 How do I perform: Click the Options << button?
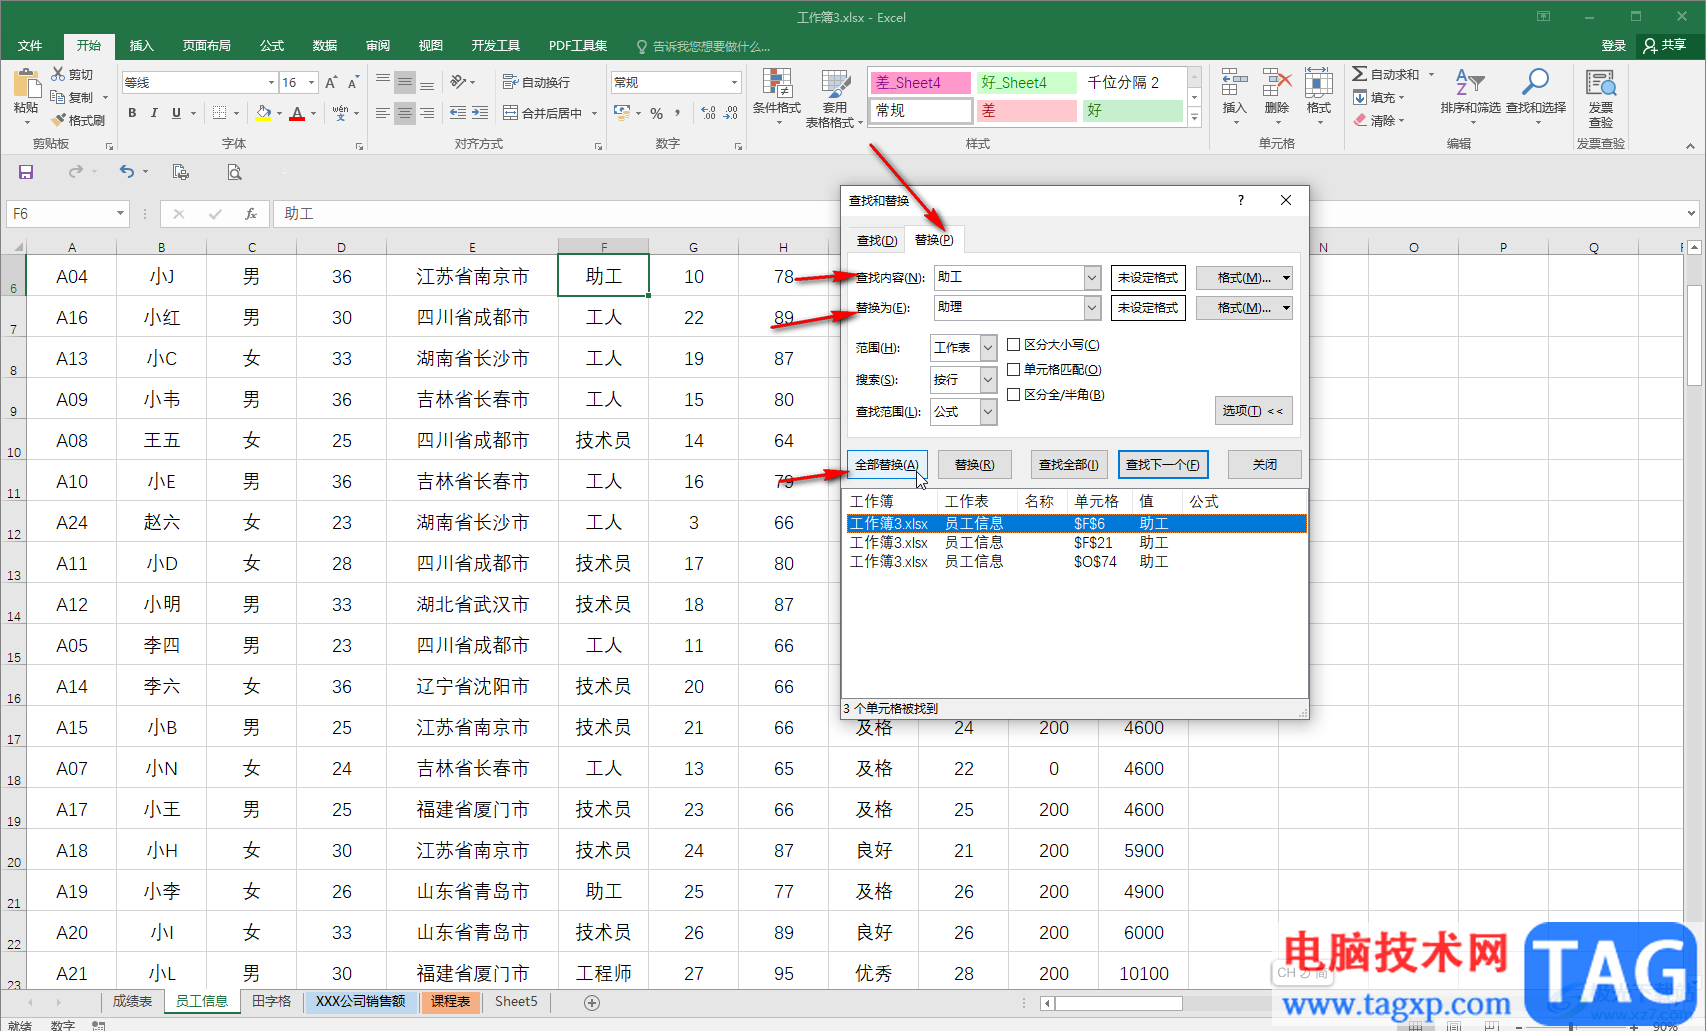[x=1253, y=411]
